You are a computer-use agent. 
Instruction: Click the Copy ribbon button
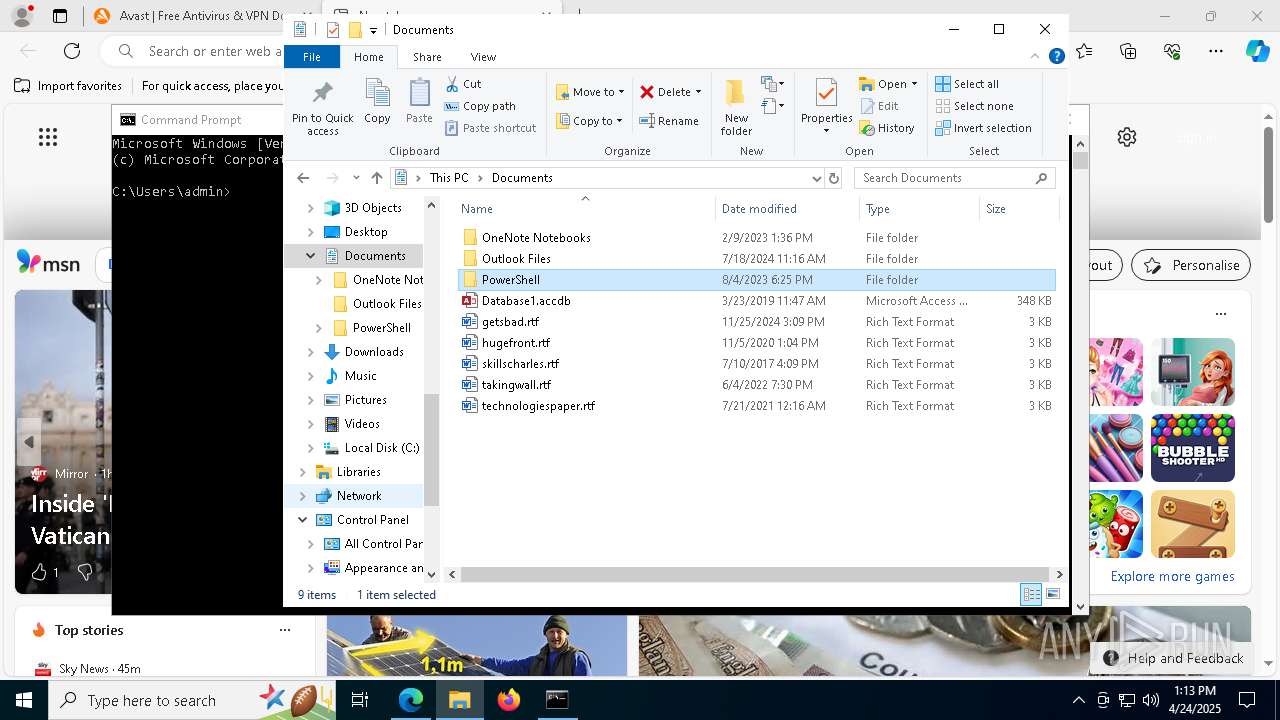[377, 102]
